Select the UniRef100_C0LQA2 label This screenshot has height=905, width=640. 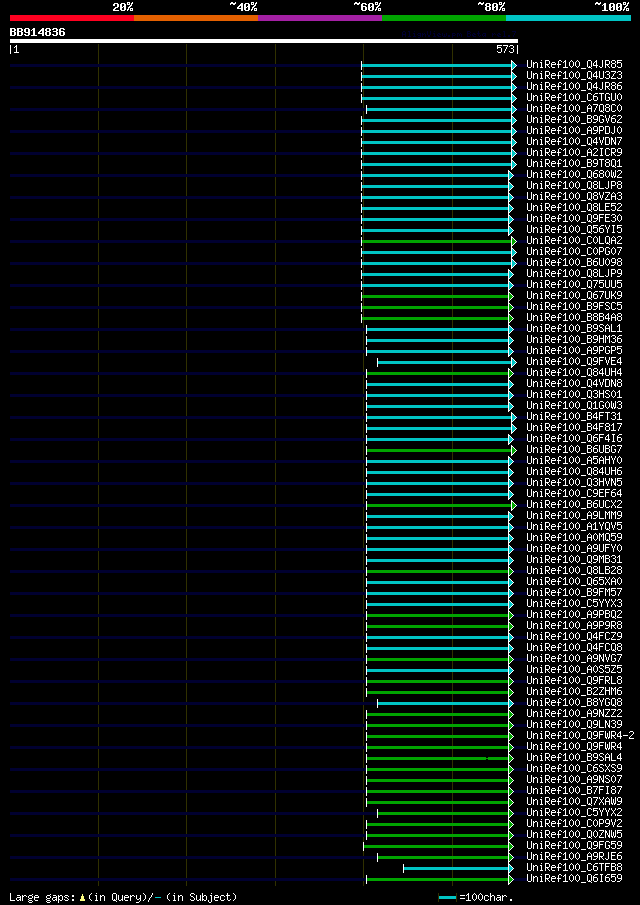click(574, 241)
